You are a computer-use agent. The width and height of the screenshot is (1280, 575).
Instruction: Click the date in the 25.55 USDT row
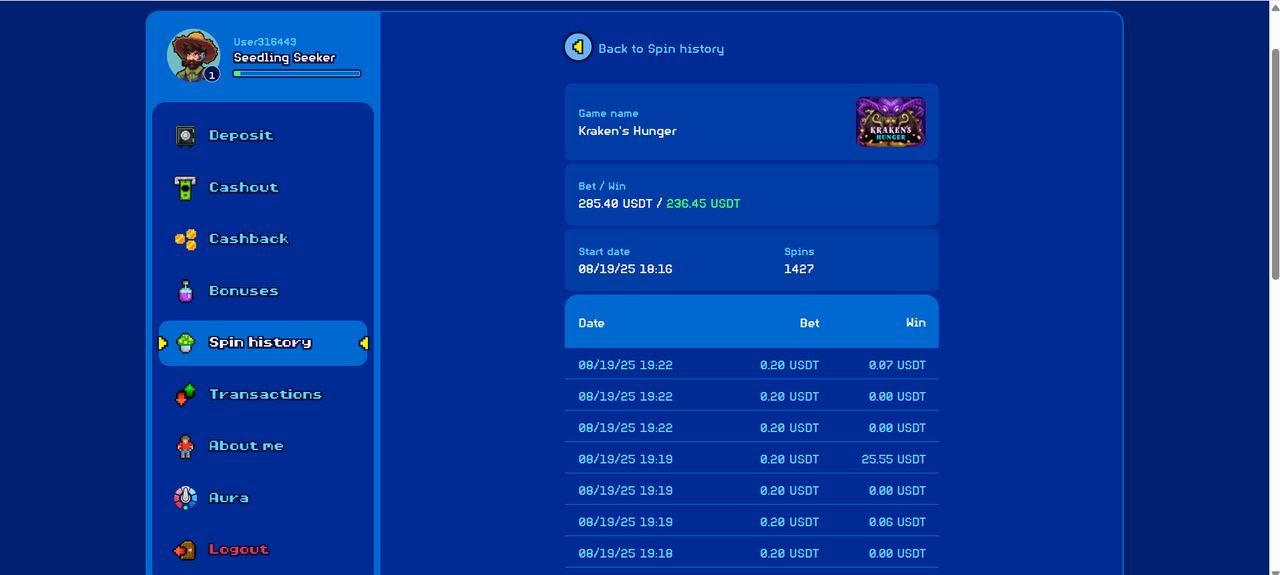(x=625, y=459)
